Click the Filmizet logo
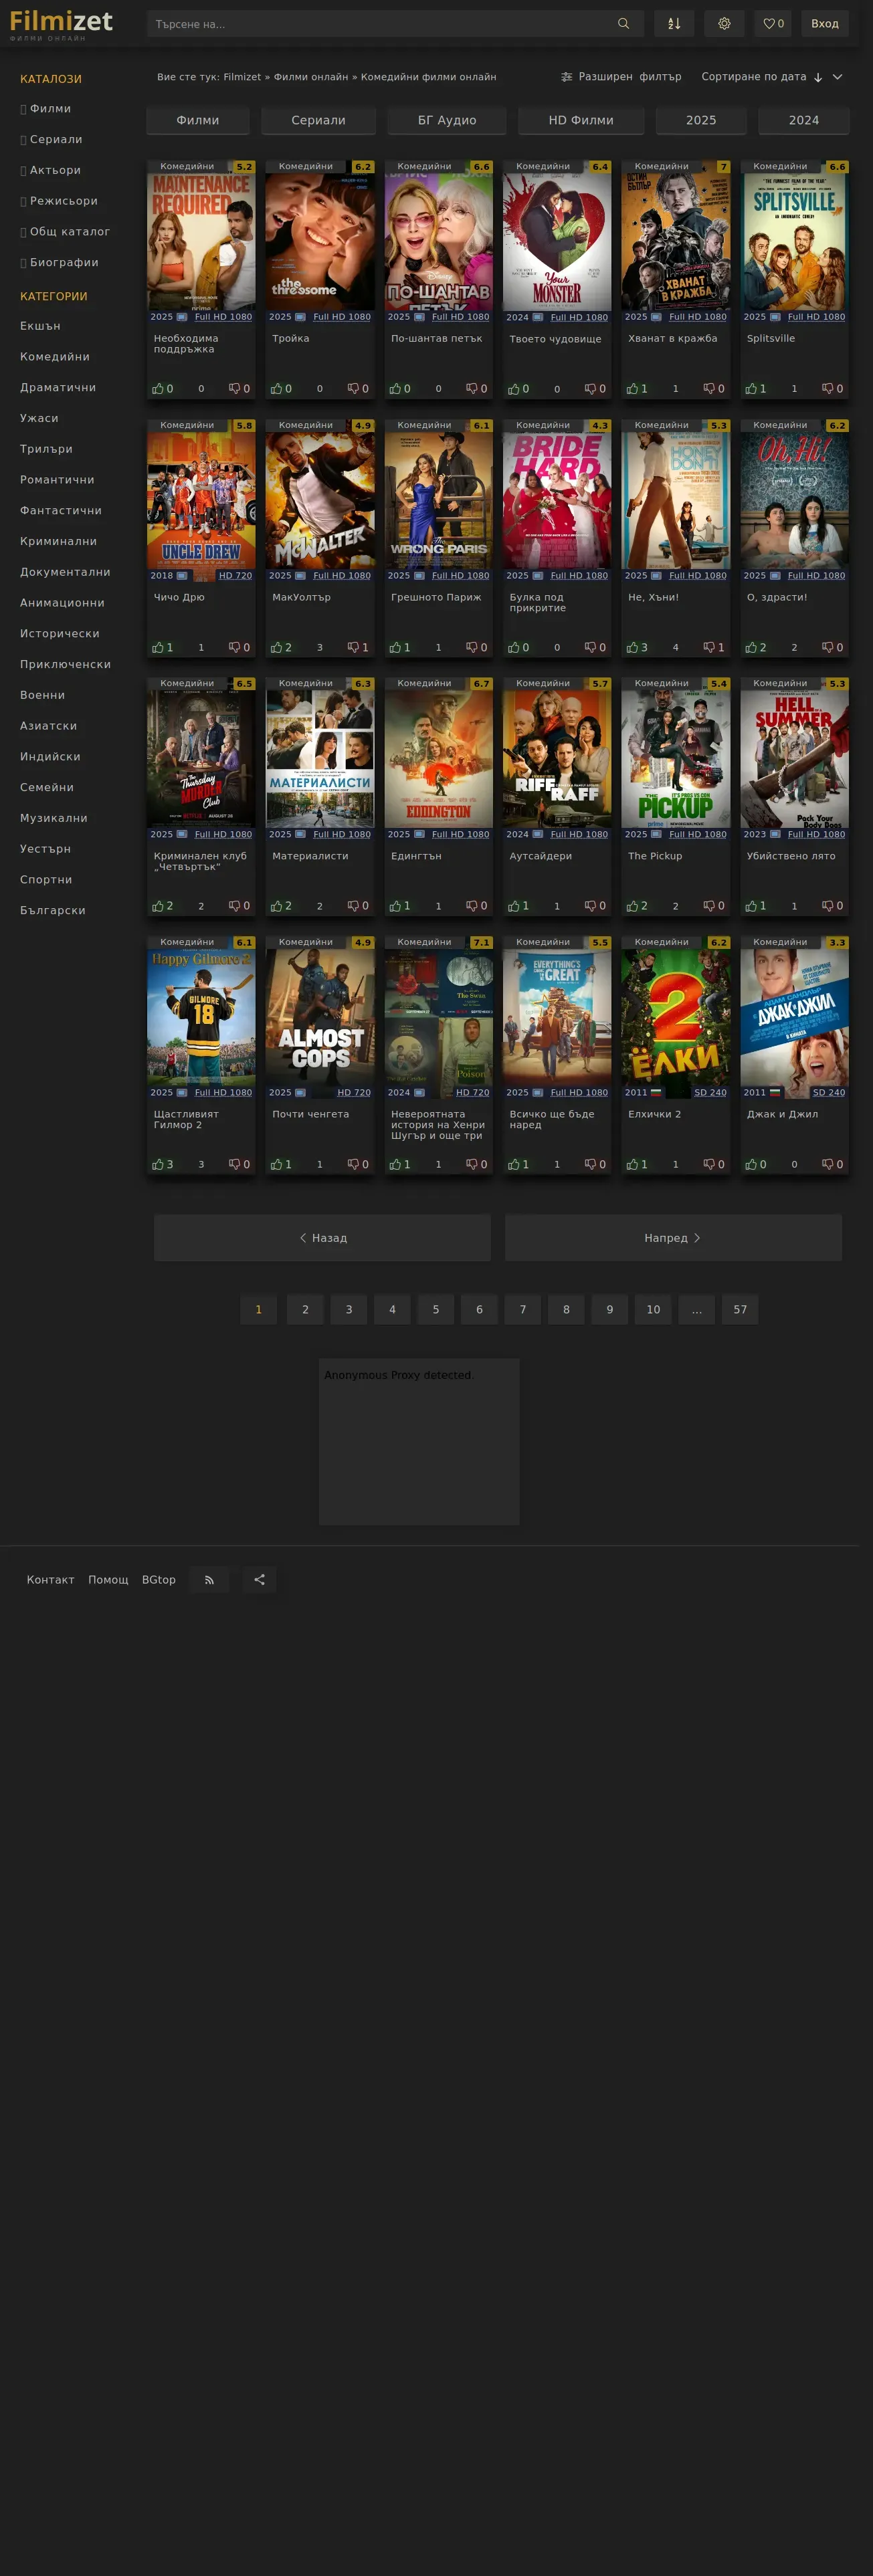Image resolution: width=873 pixels, height=2576 pixels. (61, 24)
